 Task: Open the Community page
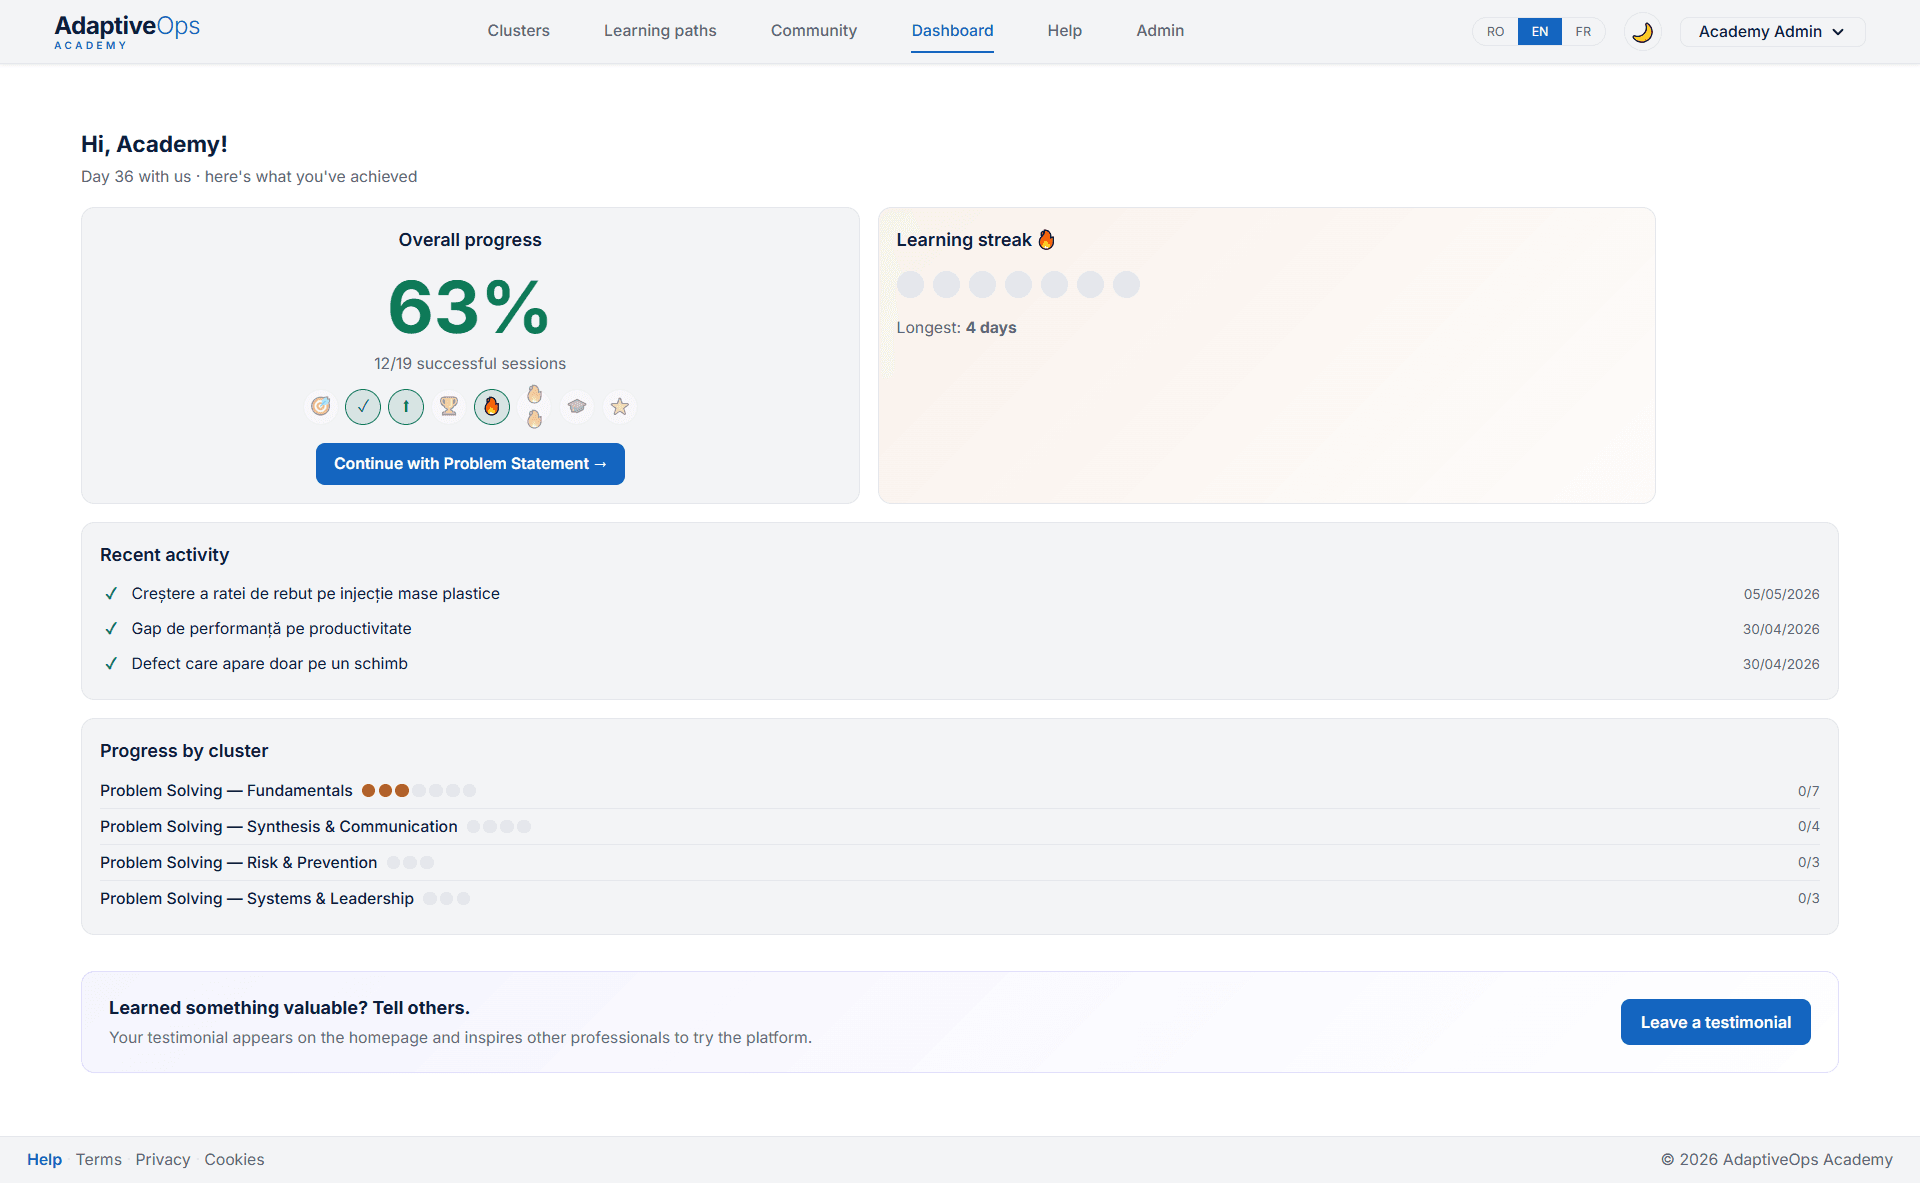[814, 31]
